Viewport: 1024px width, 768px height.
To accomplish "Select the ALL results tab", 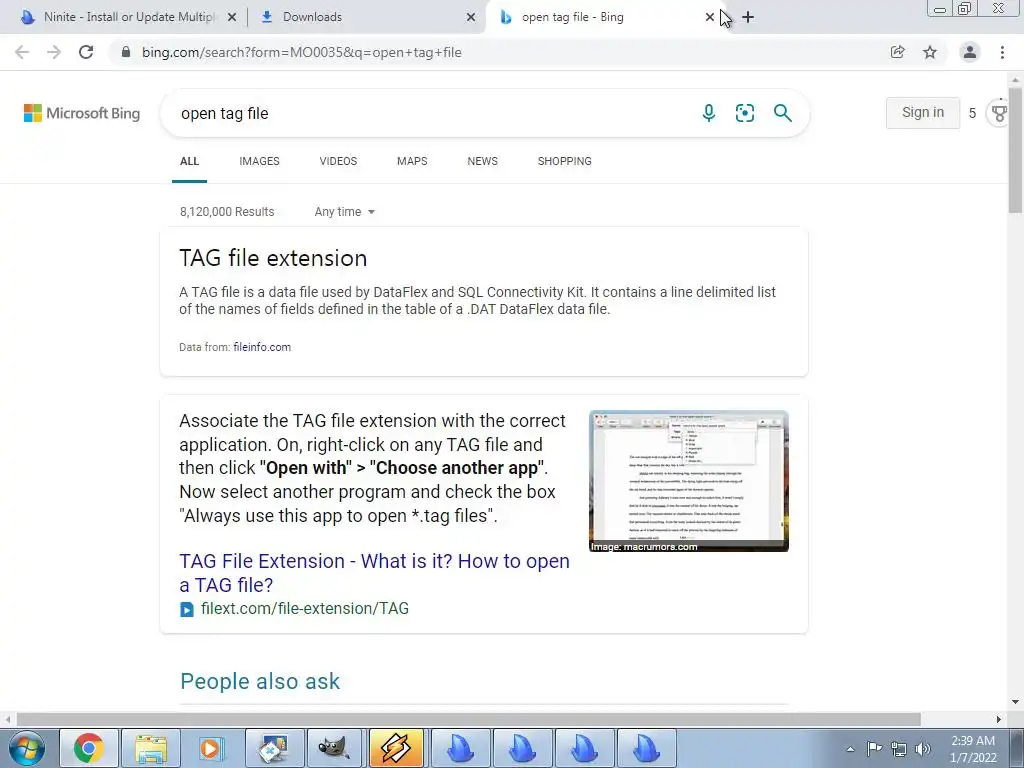I will pyautogui.click(x=189, y=161).
